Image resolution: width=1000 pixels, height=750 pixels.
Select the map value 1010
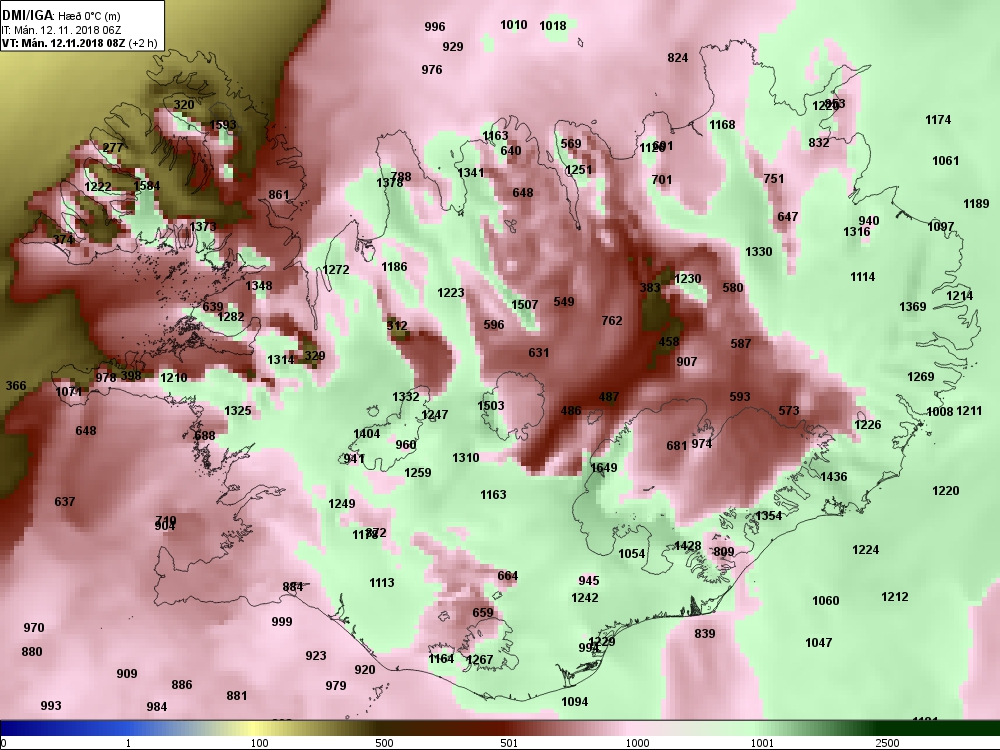(x=513, y=25)
